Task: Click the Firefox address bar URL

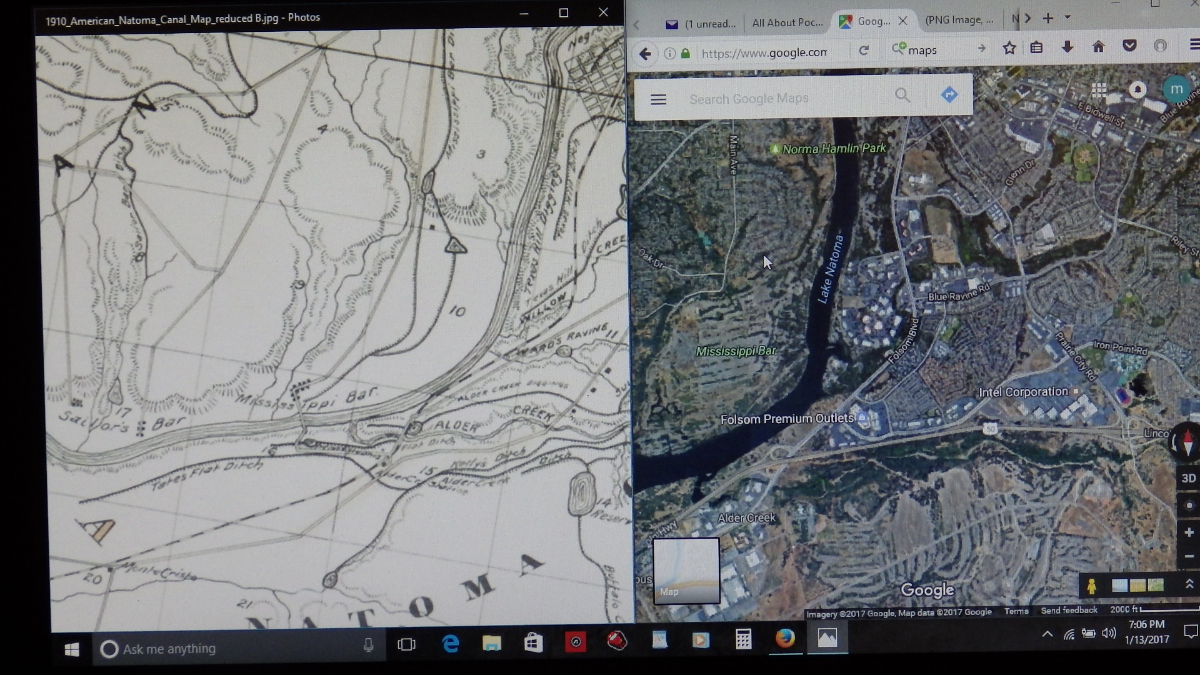Action: 764,52
